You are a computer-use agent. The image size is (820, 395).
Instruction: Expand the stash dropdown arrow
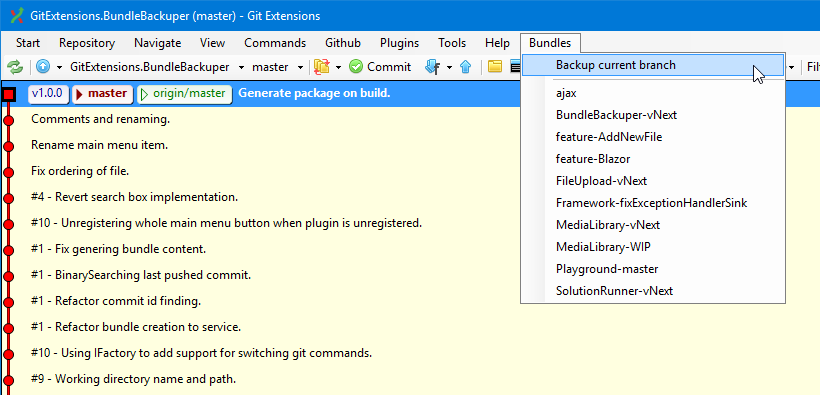(x=338, y=67)
